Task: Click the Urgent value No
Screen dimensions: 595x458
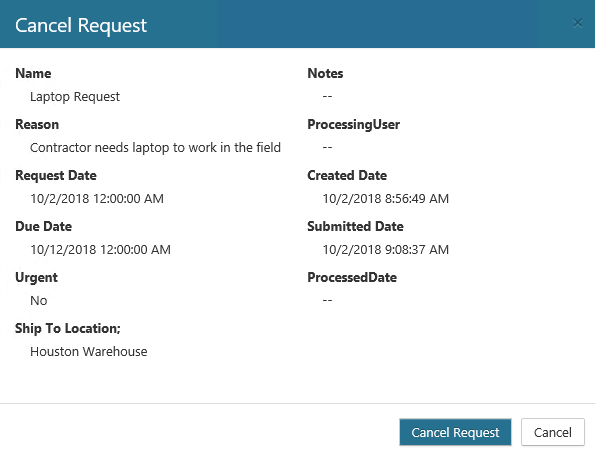Action: 39,301
